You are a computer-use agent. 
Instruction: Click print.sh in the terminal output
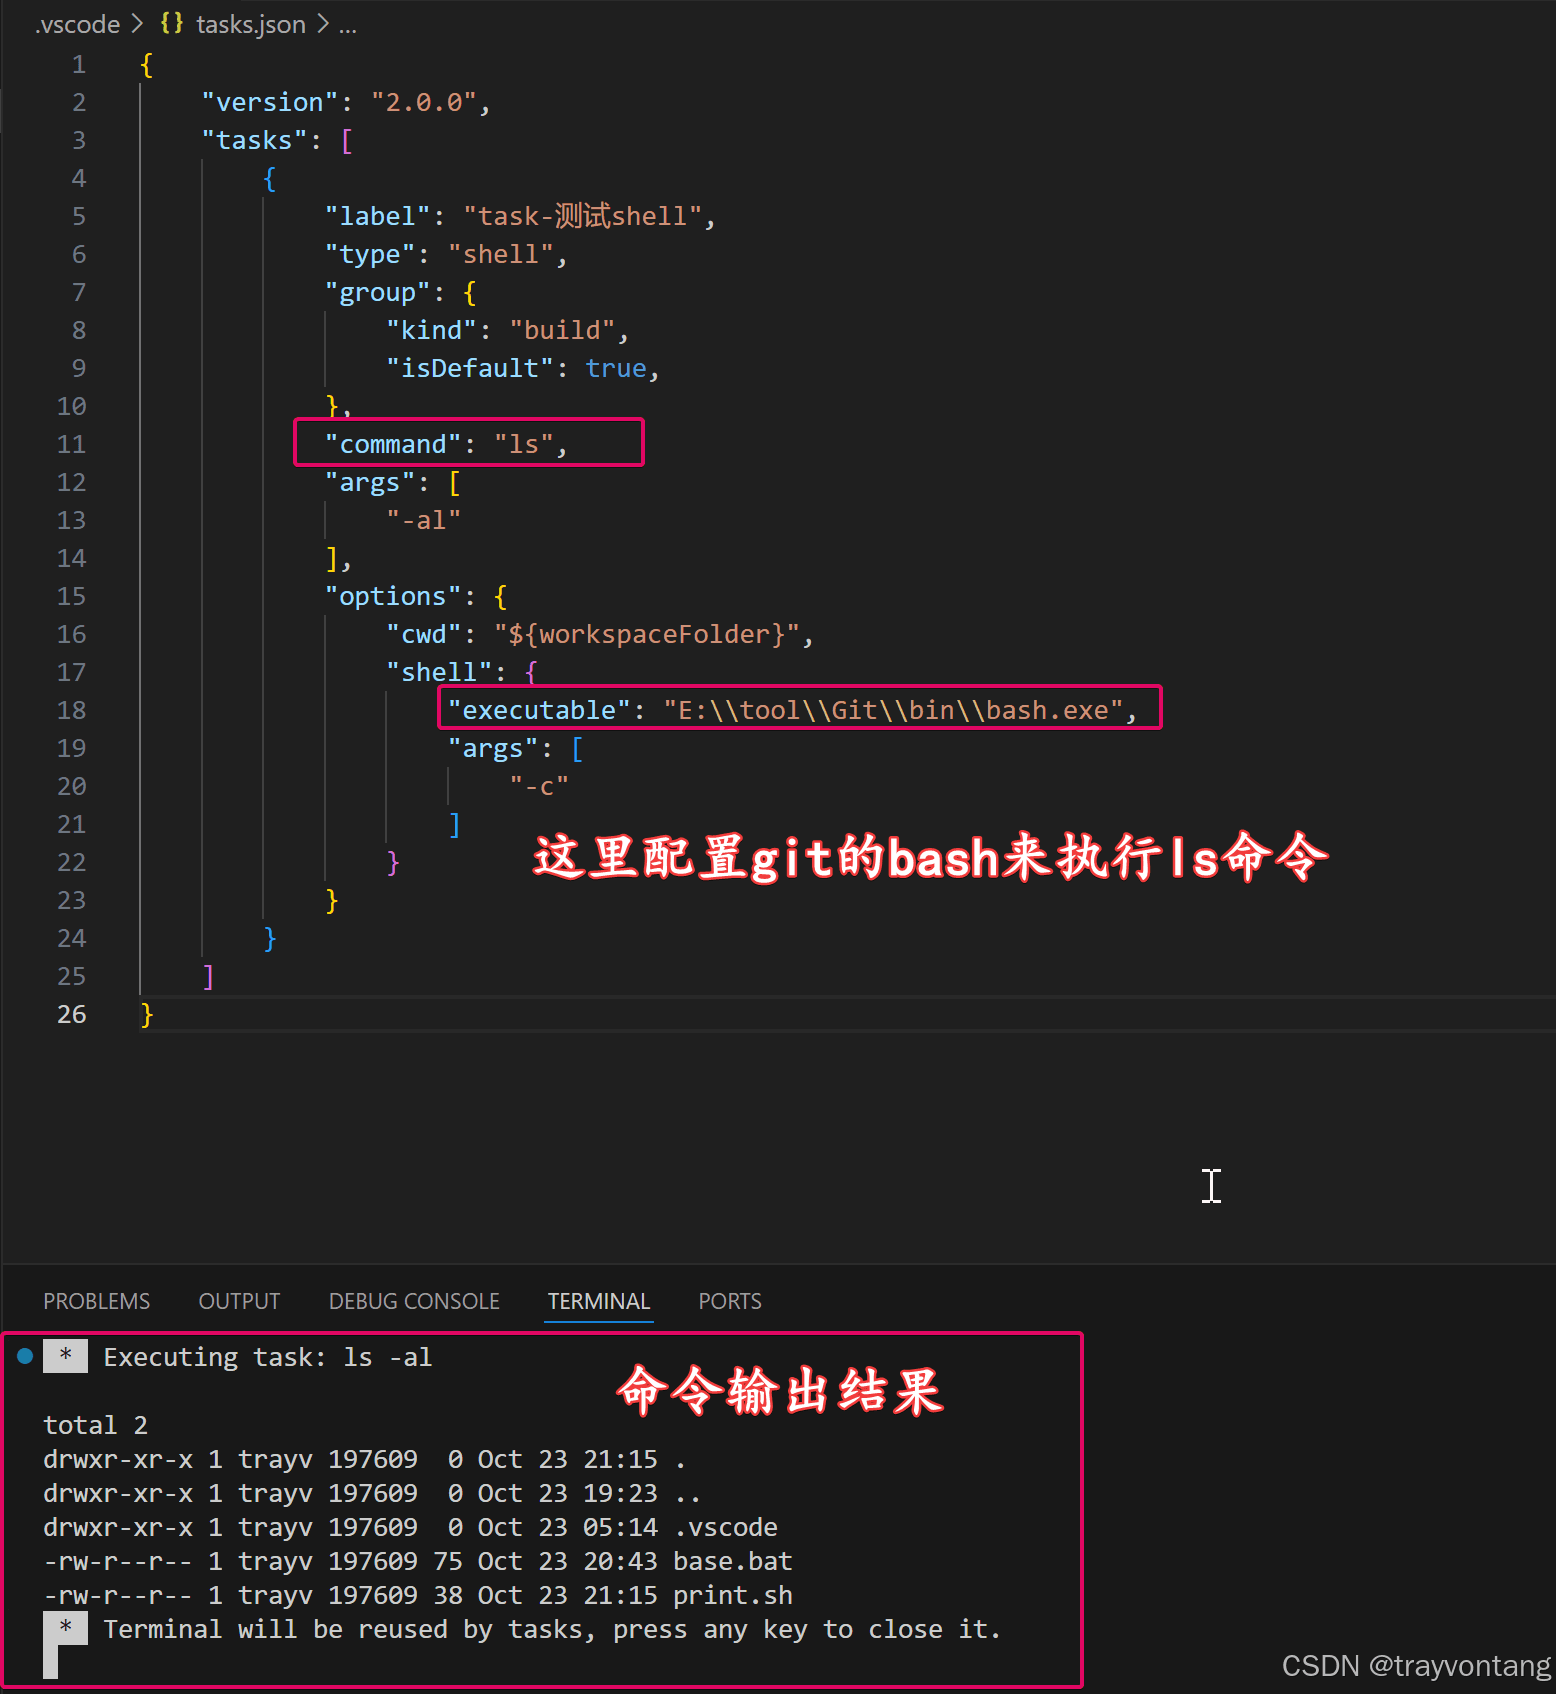[733, 1595]
